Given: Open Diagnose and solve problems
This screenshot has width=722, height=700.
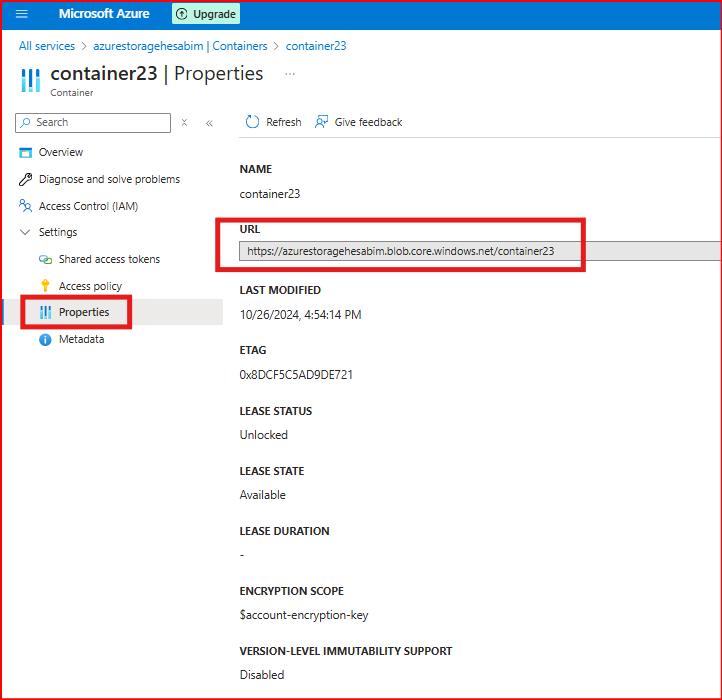Looking at the screenshot, I should tap(109, 179).
